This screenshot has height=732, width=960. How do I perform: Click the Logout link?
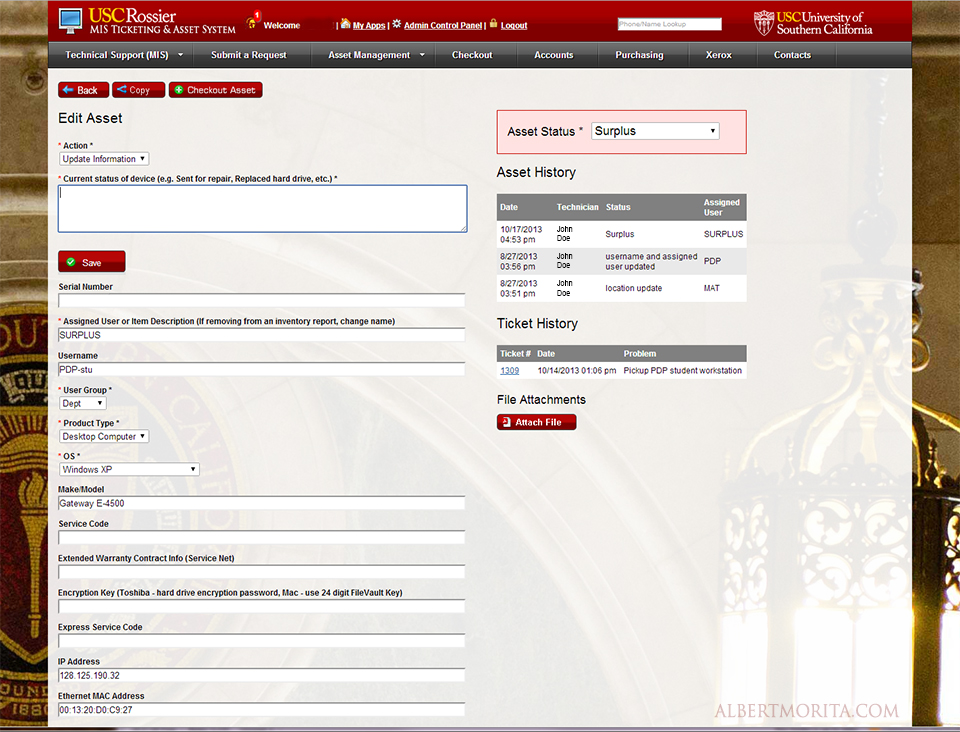tap(513, 25)
